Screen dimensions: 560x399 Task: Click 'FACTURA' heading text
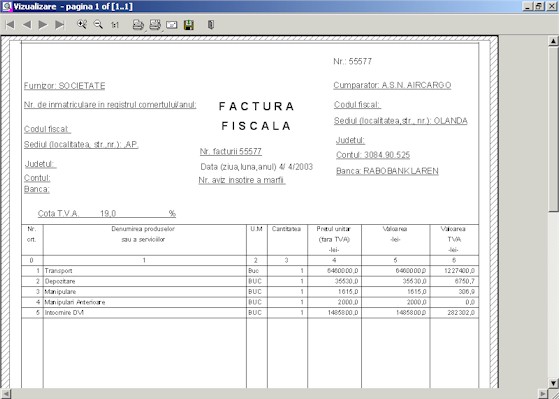pos(256,106)
